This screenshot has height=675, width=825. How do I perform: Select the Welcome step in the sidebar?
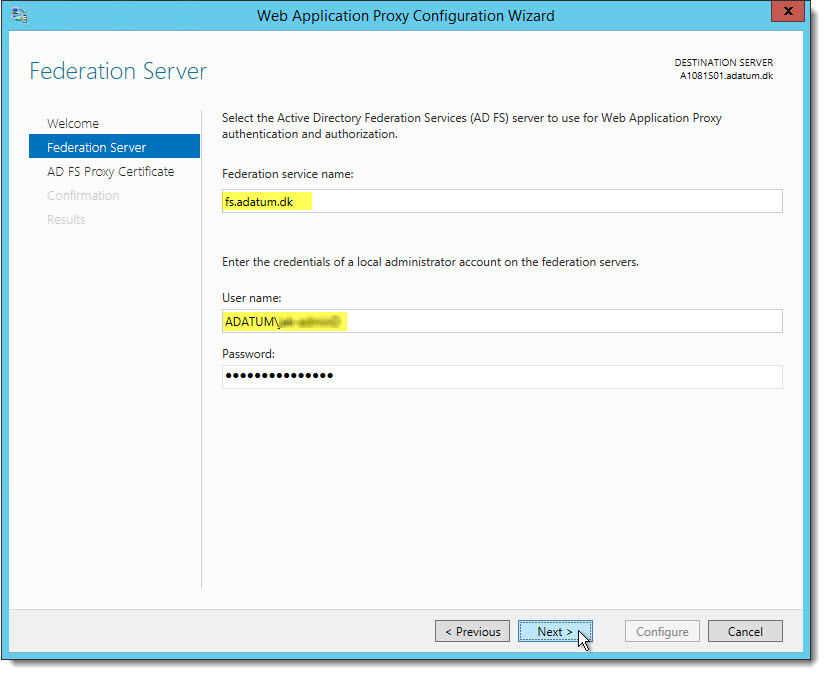(73, 124)
